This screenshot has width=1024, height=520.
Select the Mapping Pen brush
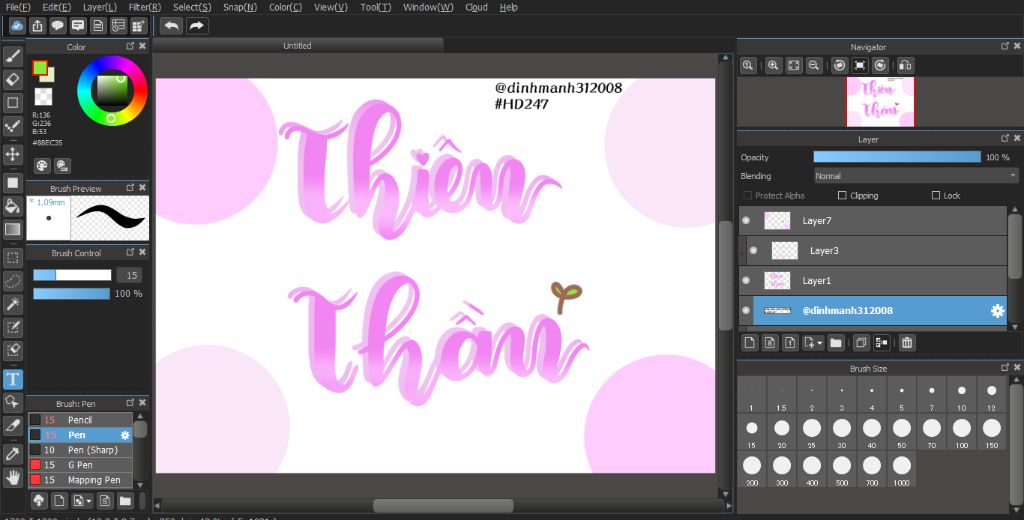coord(80,480)
